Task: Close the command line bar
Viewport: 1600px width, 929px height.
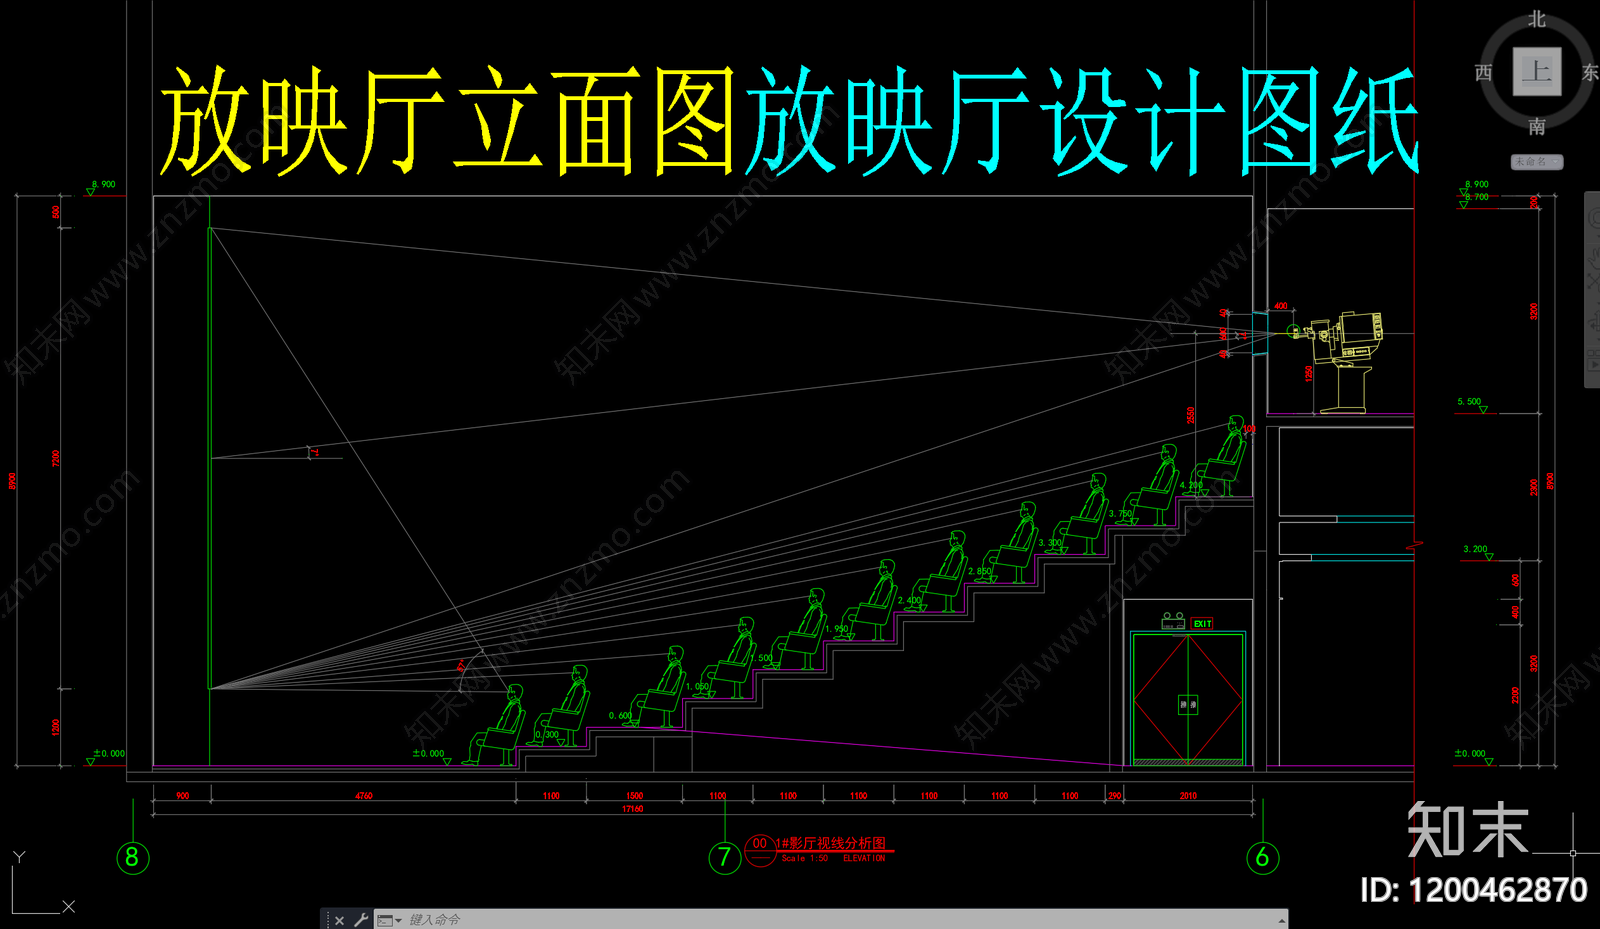Action: 340,920
